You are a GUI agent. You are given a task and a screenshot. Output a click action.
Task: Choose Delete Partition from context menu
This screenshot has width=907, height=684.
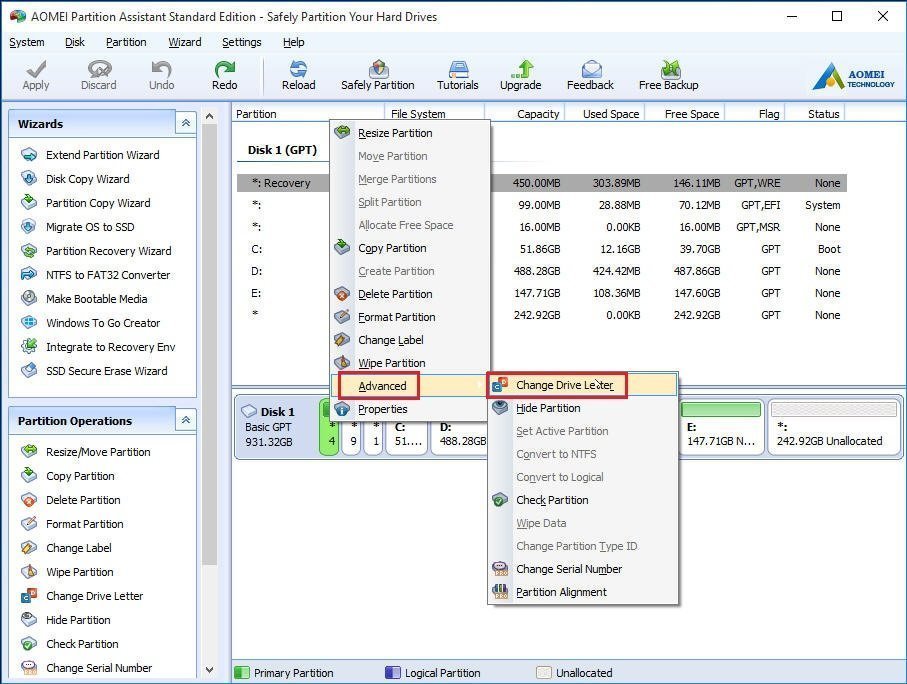(410, 294)
